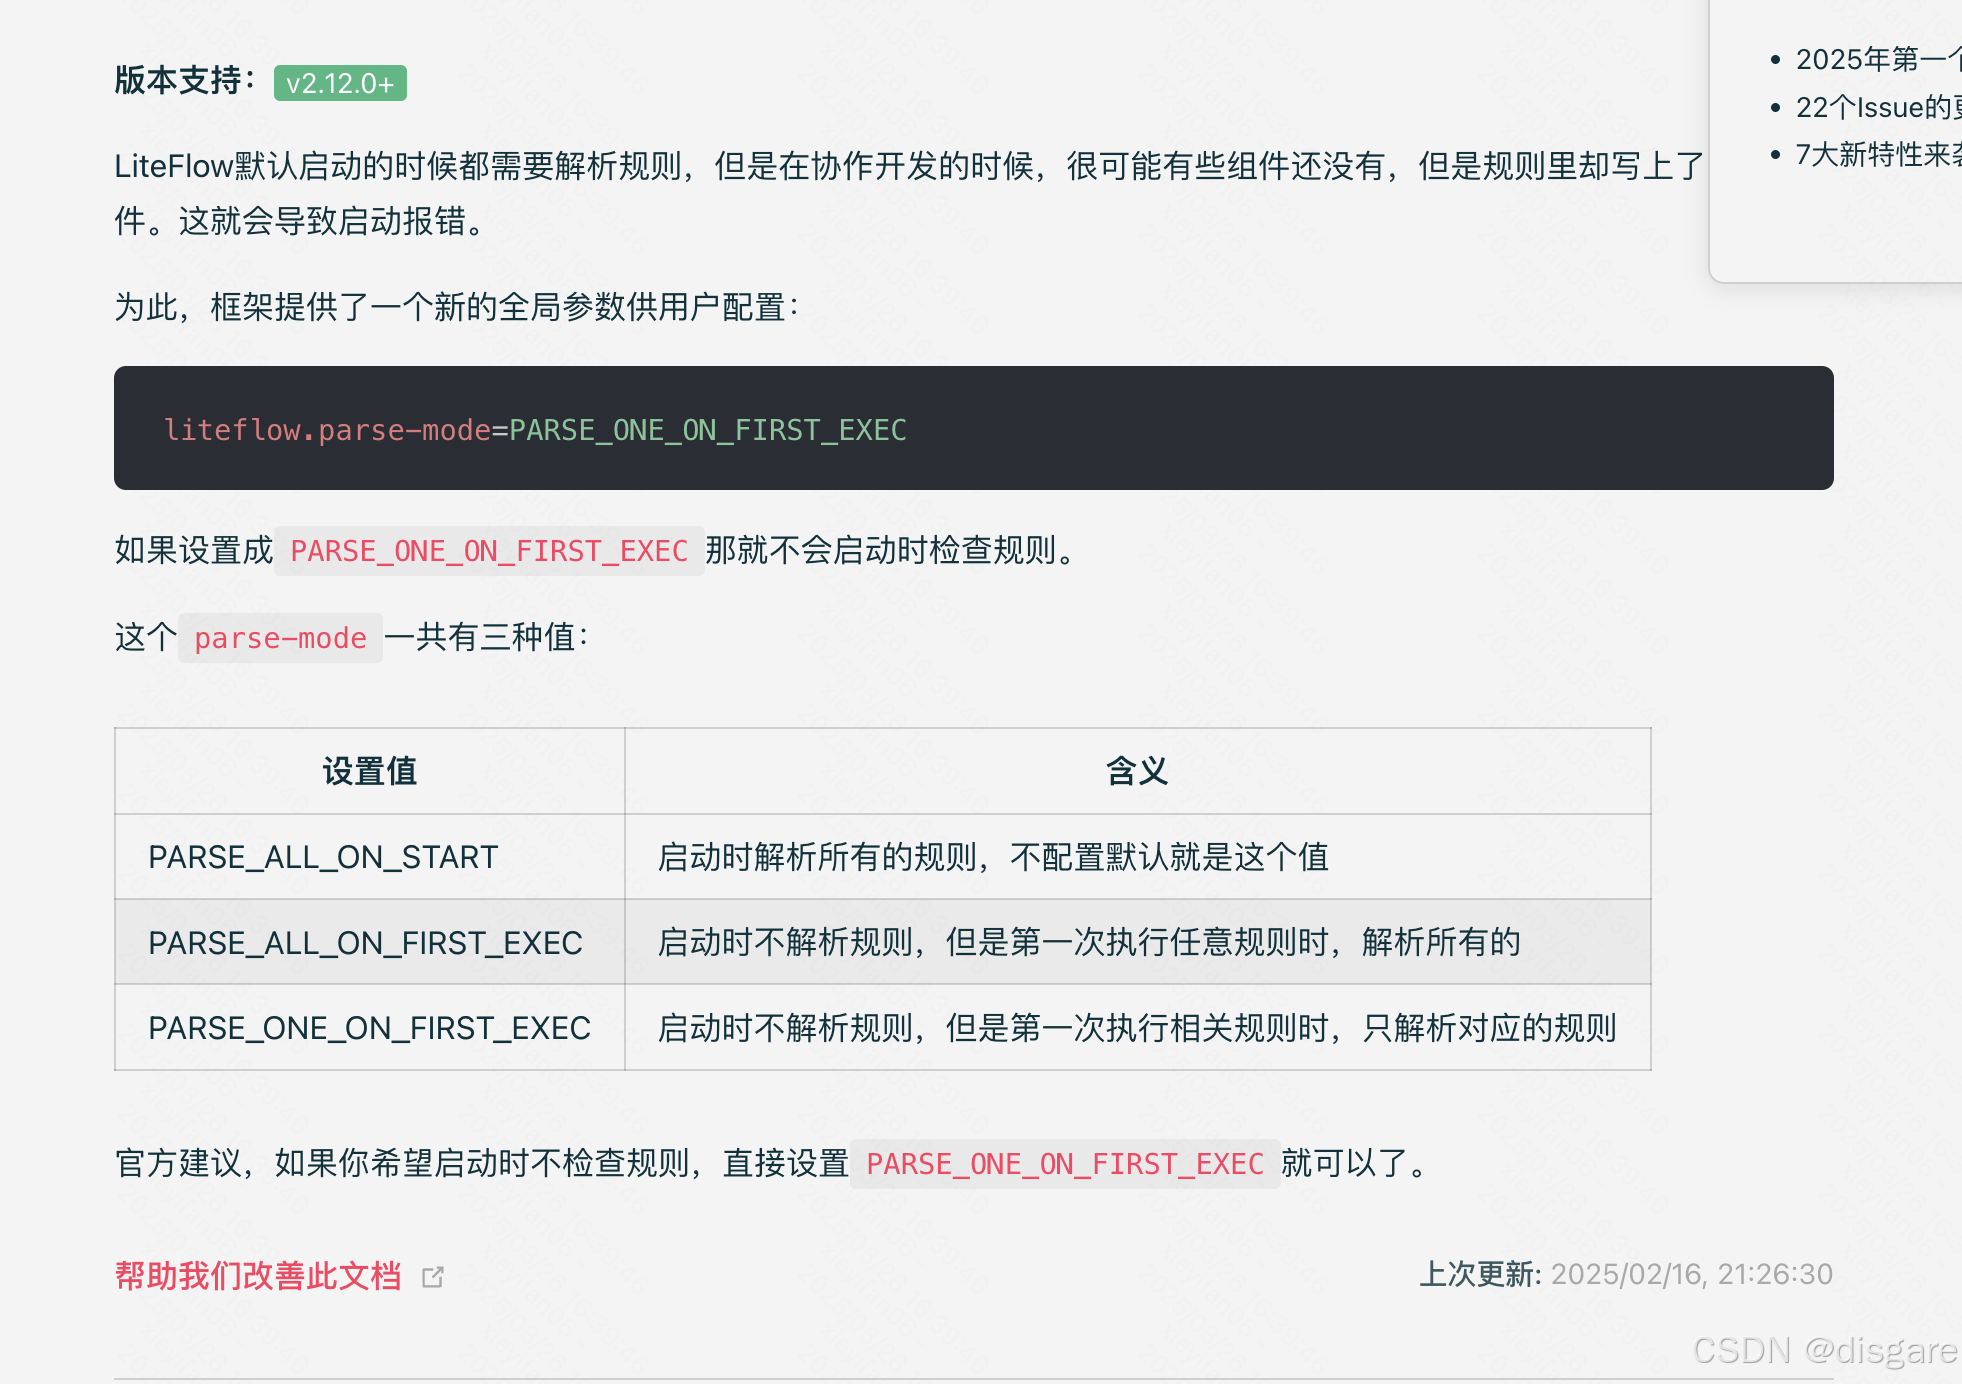The height and width of the screenshot is (1384, 1962).
Task: Expand the 2025年第一个 sidebar list item
Action: click(1878, 59)
